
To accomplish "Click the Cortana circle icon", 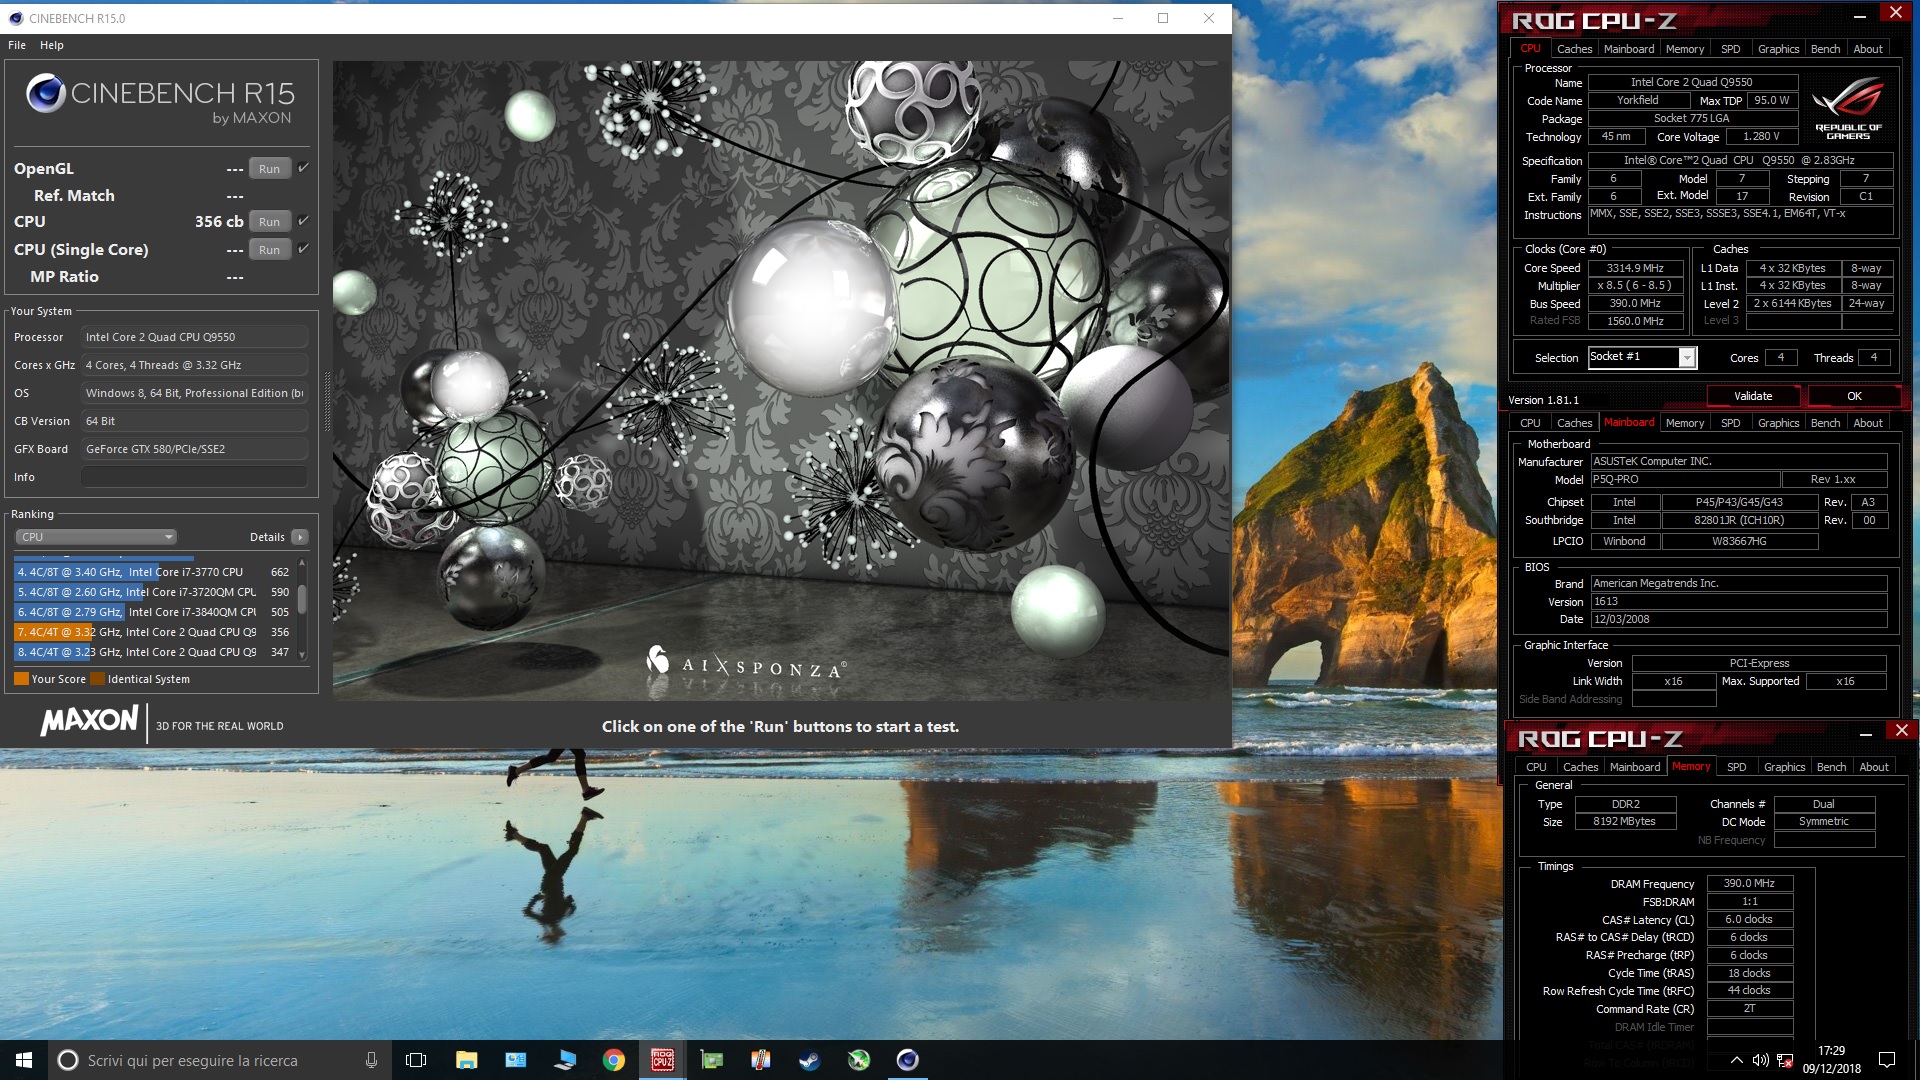I will point(67,1060).
